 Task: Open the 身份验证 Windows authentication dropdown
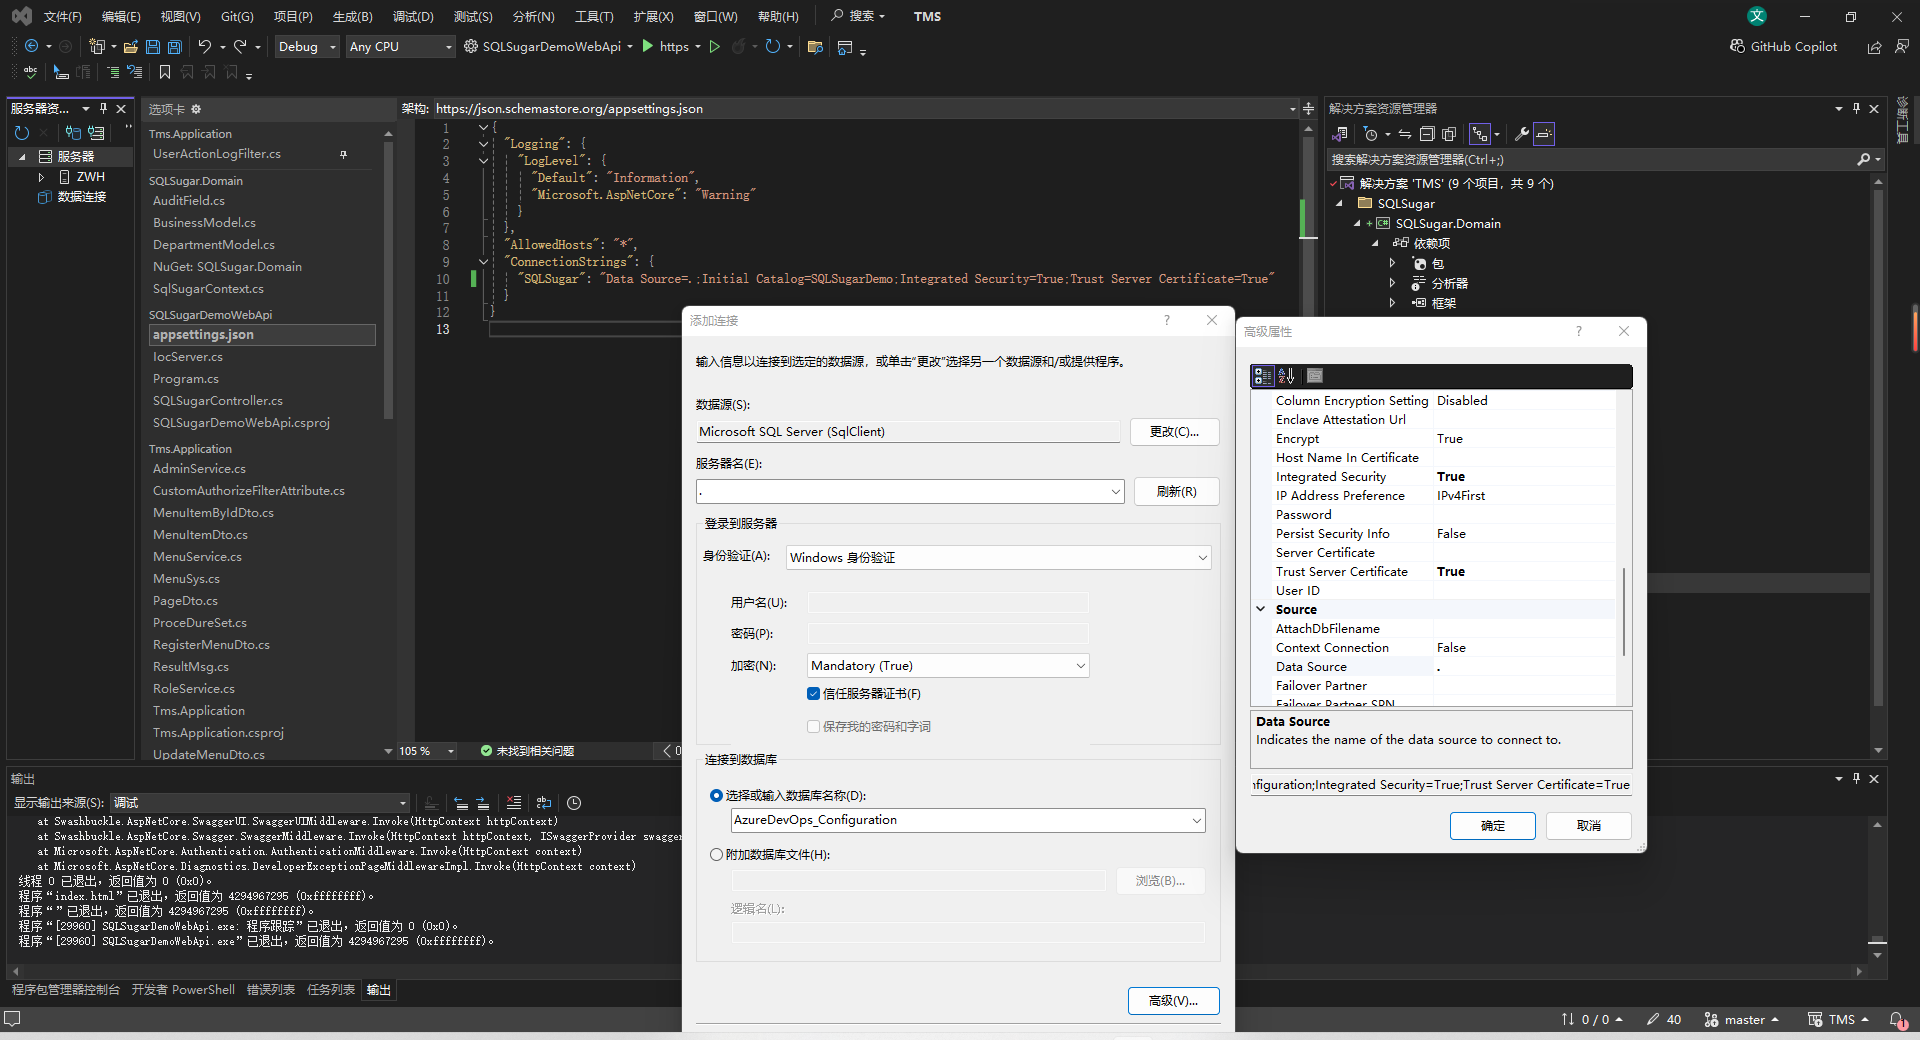tap(1202, 557)
